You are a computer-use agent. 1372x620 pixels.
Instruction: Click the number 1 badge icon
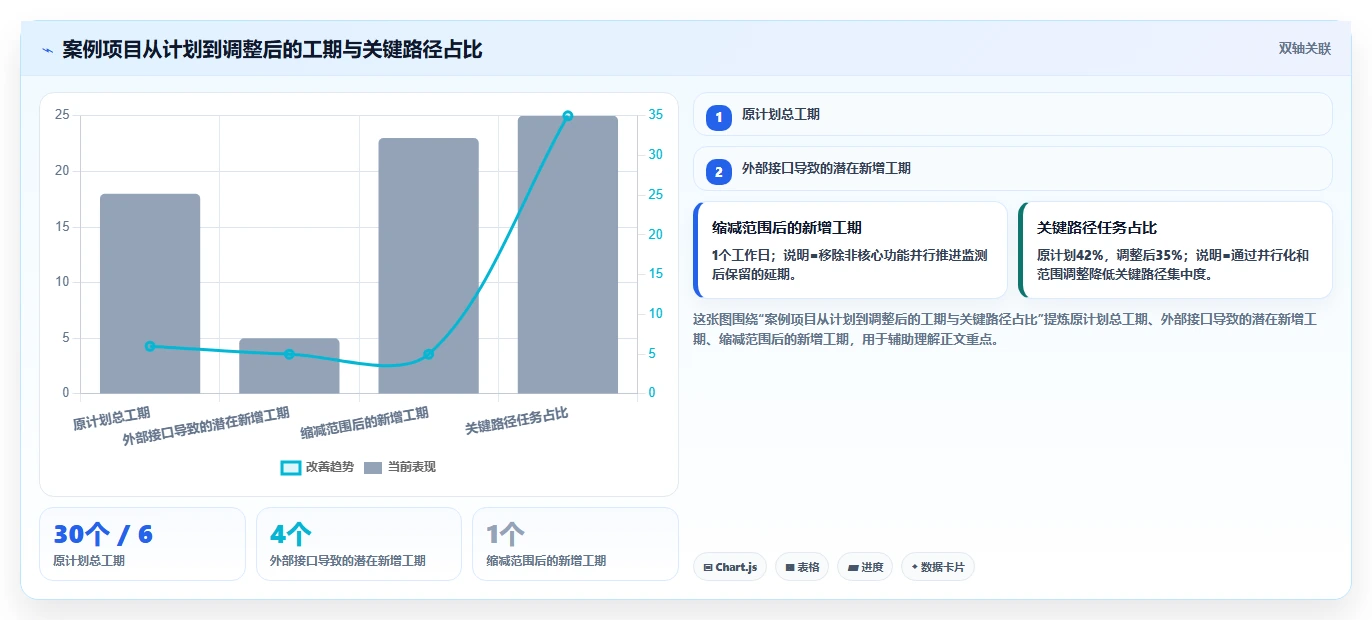point(718,118)
